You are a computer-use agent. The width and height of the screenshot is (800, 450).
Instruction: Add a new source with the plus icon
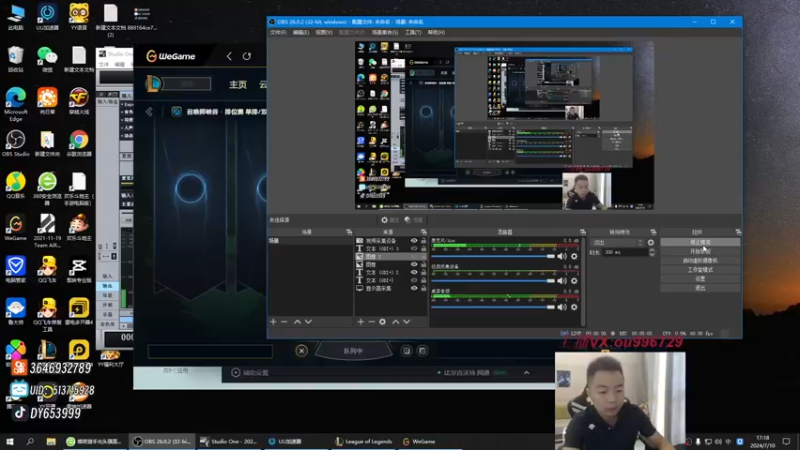[361, 322]
